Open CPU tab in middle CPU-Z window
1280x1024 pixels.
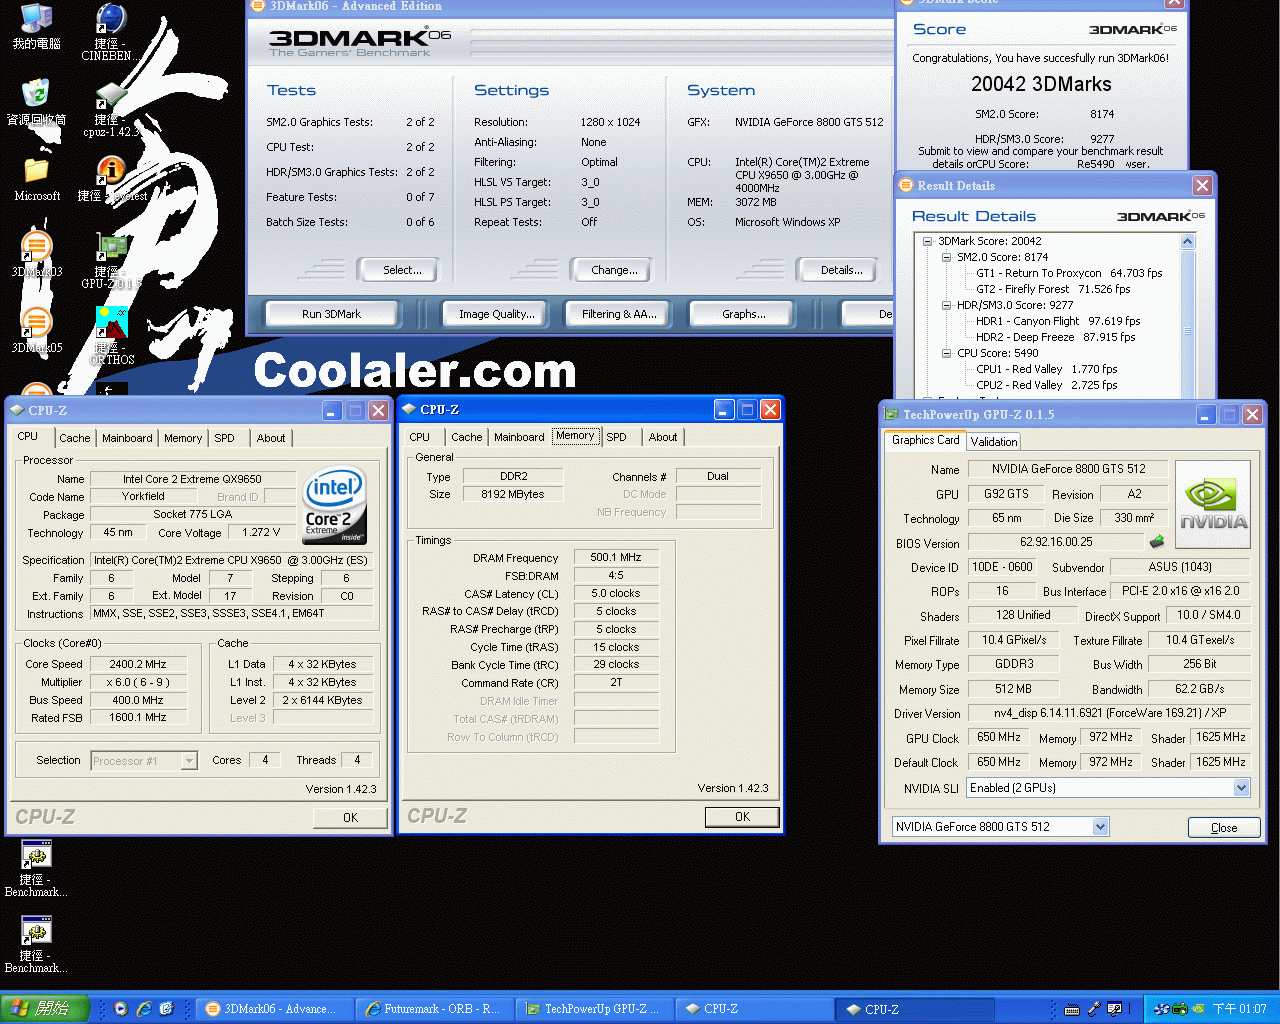pos(420,437)
